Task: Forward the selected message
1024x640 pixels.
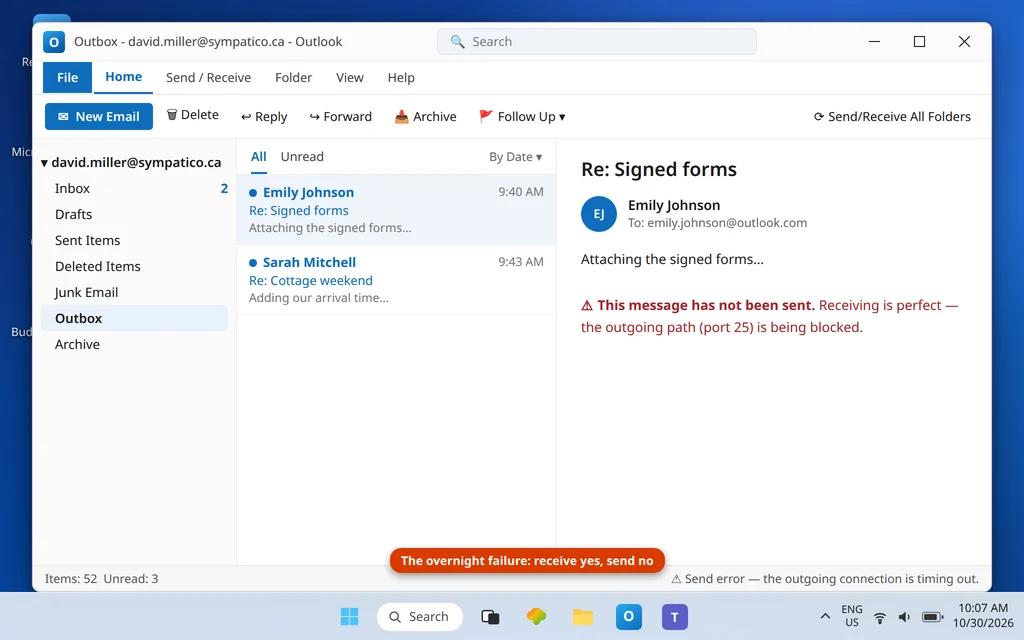Action: point(340,116)
